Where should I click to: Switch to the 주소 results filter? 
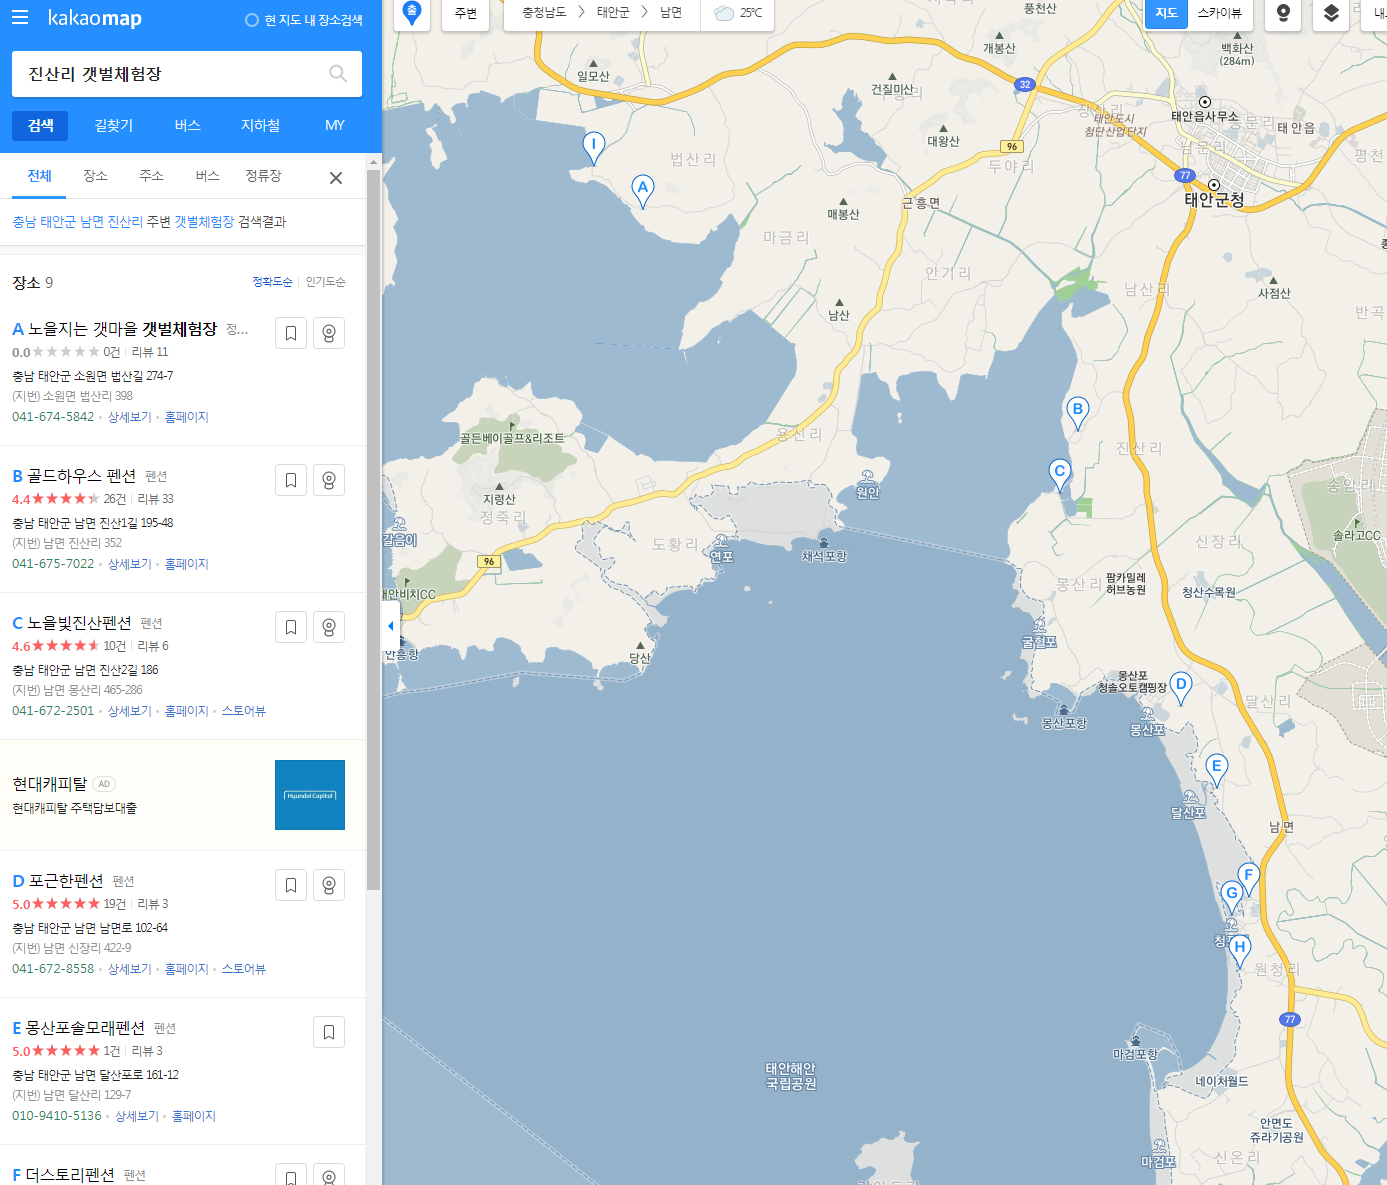(151, 176)
